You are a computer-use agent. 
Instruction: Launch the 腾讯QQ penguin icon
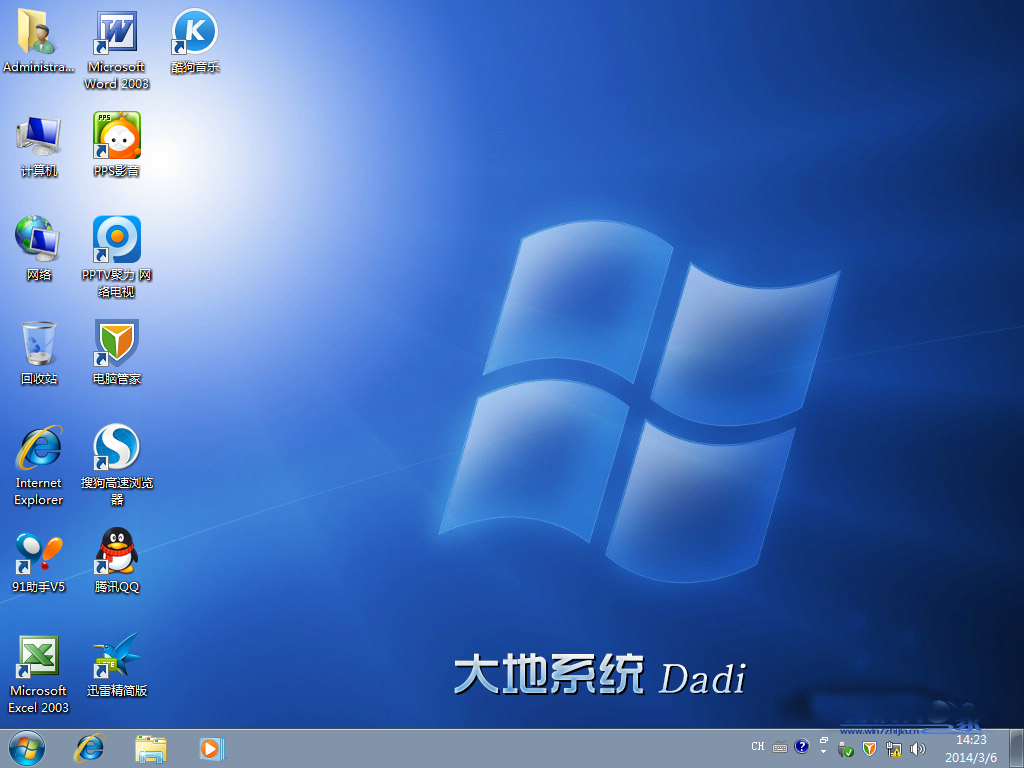point(116,552)
